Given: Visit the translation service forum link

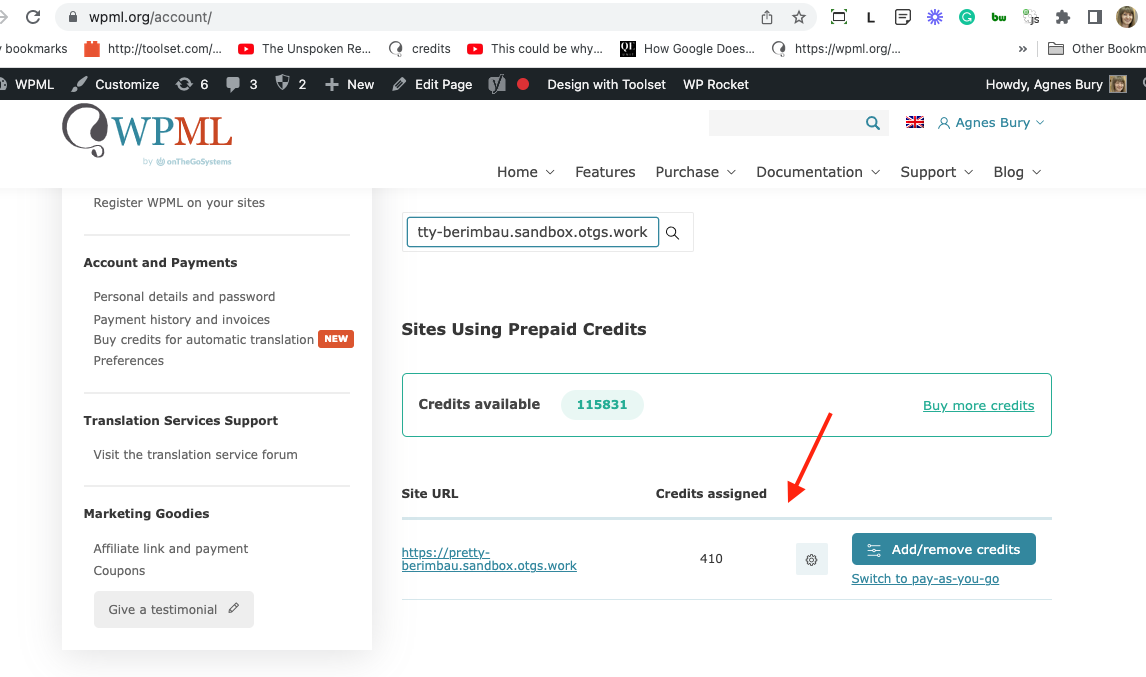Looking at the screenshot, I should [x=195, y=454].
